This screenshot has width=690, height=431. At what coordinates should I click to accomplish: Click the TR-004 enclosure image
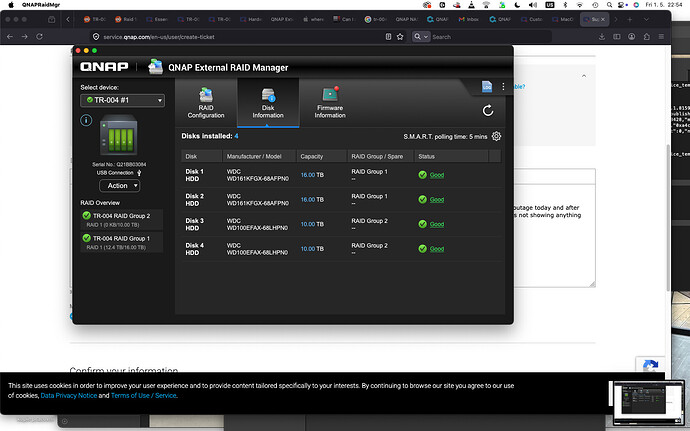pos(119,135)
